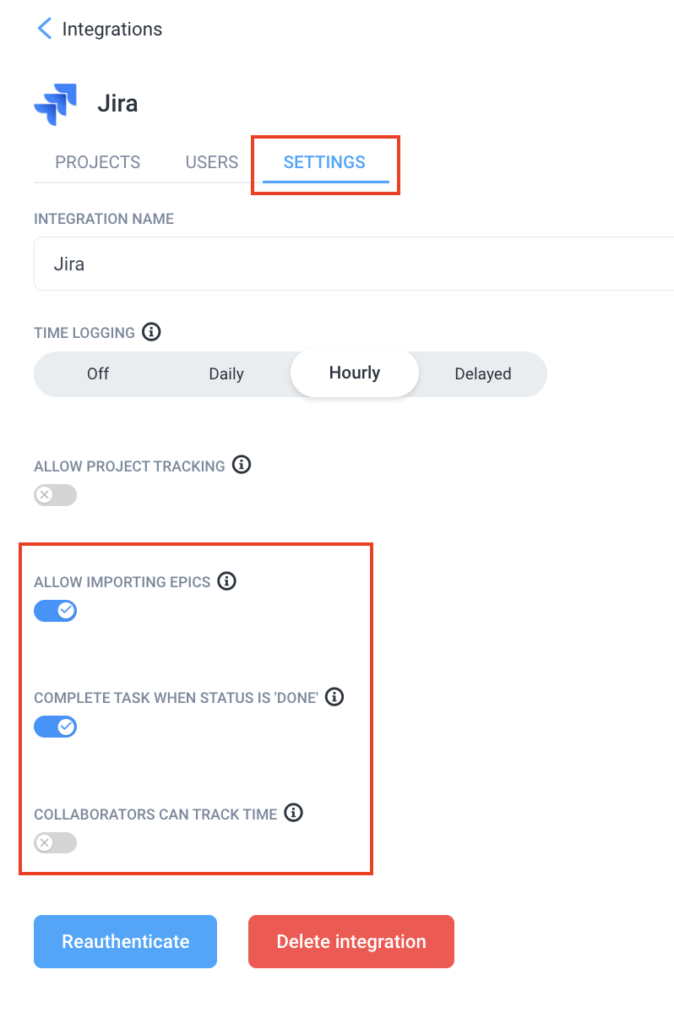The width and height of the screenshot is (674, 1024).
Task: Open the USERS tab
Action: tap(211, 161)
